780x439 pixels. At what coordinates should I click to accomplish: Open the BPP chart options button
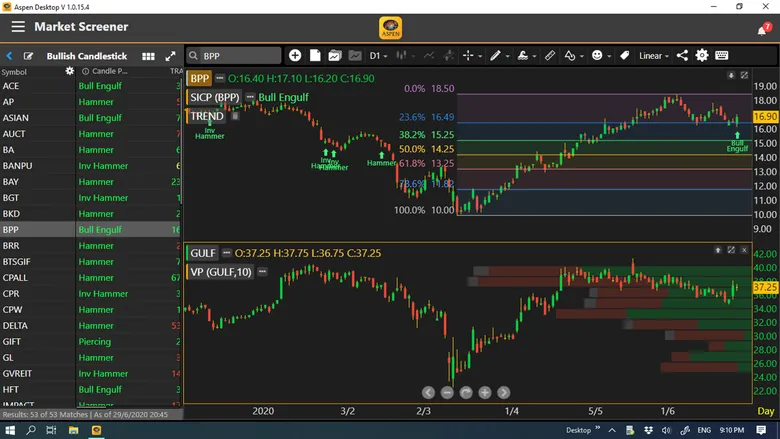tap(219, 78)
